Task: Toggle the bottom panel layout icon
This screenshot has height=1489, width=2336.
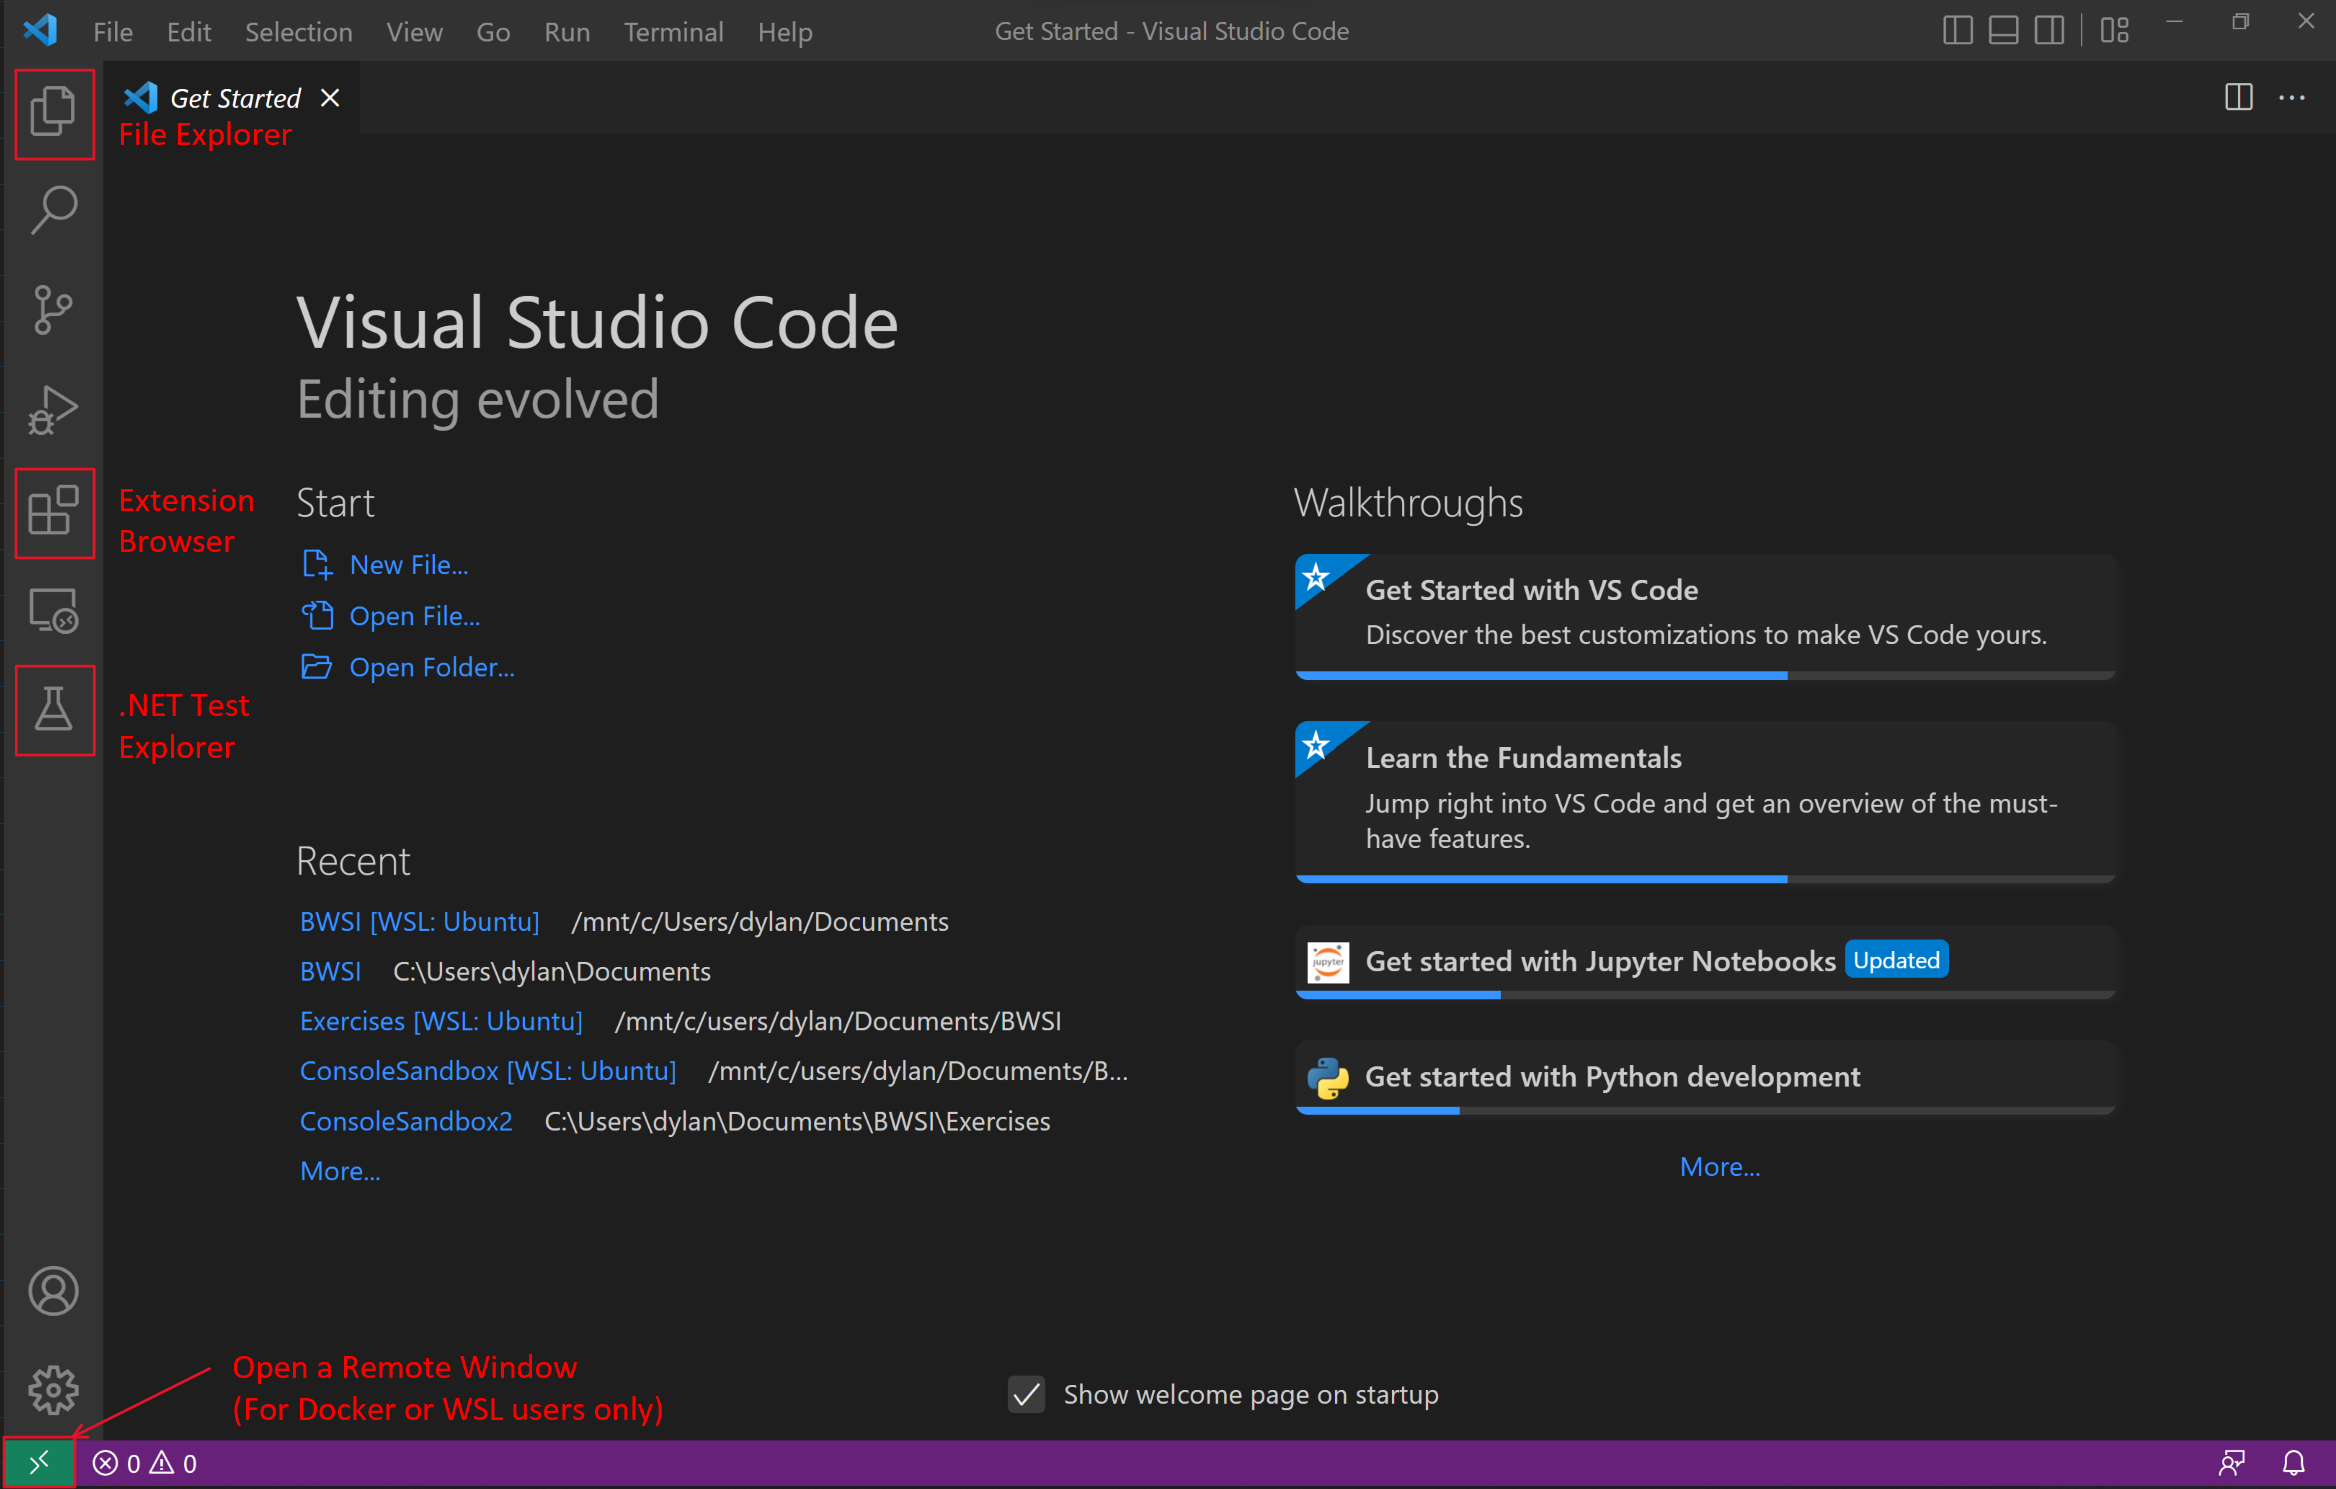Action: [x=2003, y=31]
